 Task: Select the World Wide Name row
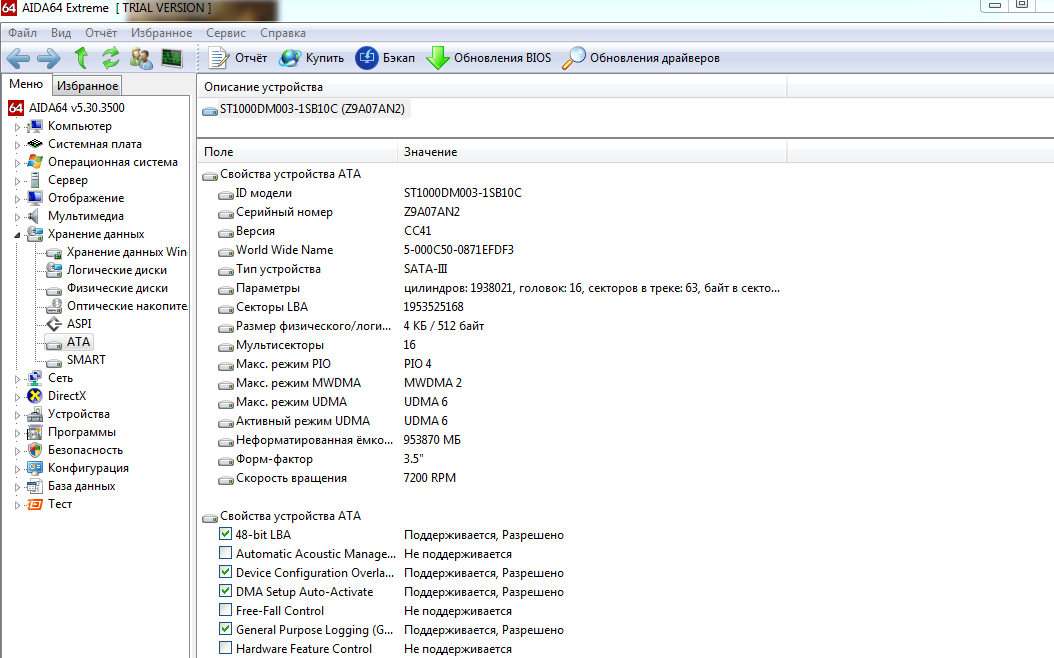point(492,250)
